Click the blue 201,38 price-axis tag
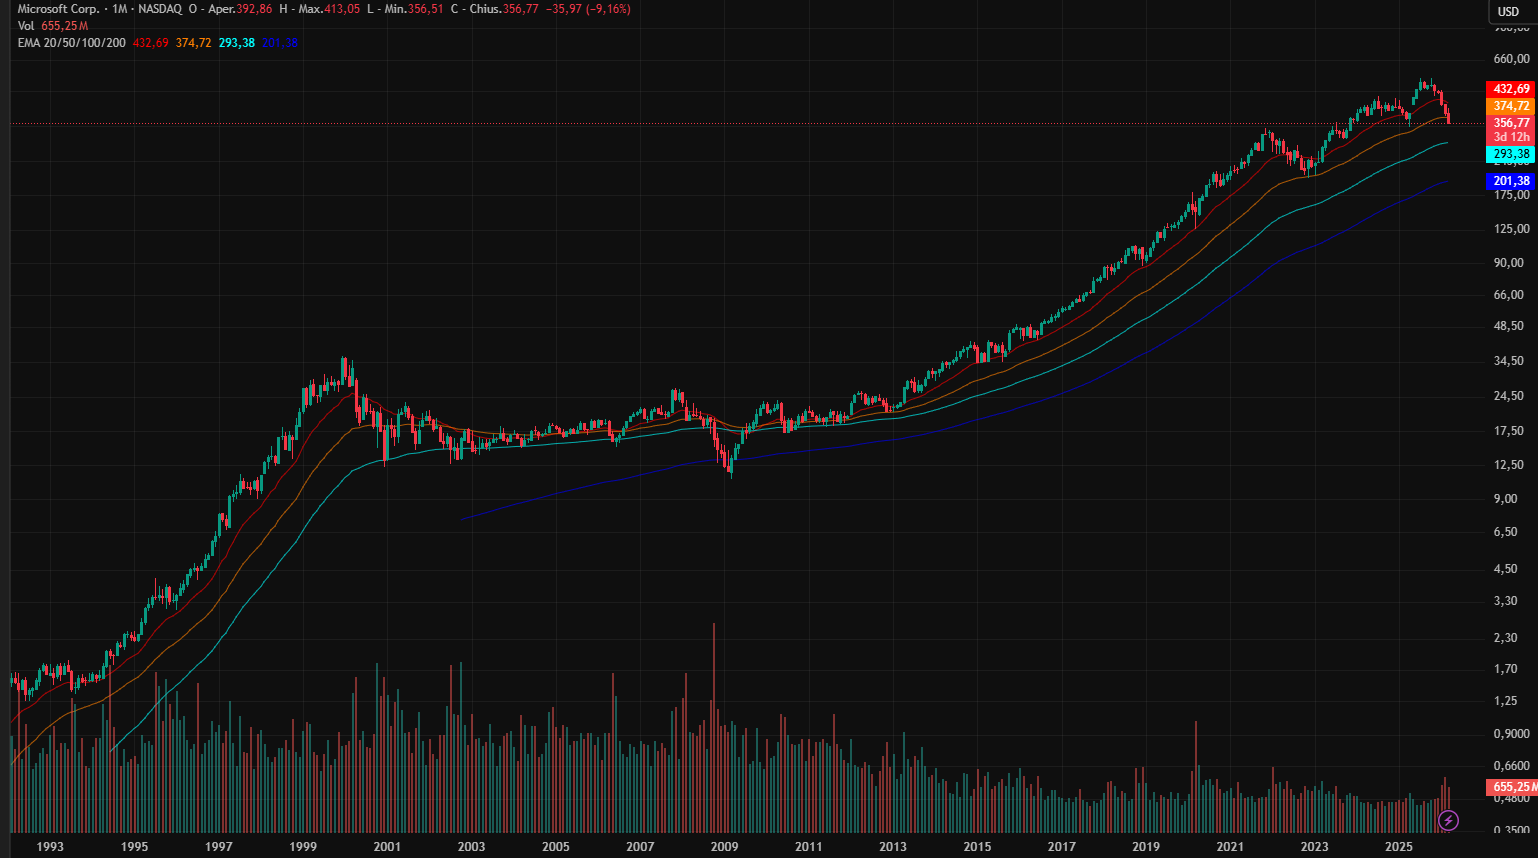Image resolution: width=1538 pixels, height=858 pixels. [x=1511, y=181]
